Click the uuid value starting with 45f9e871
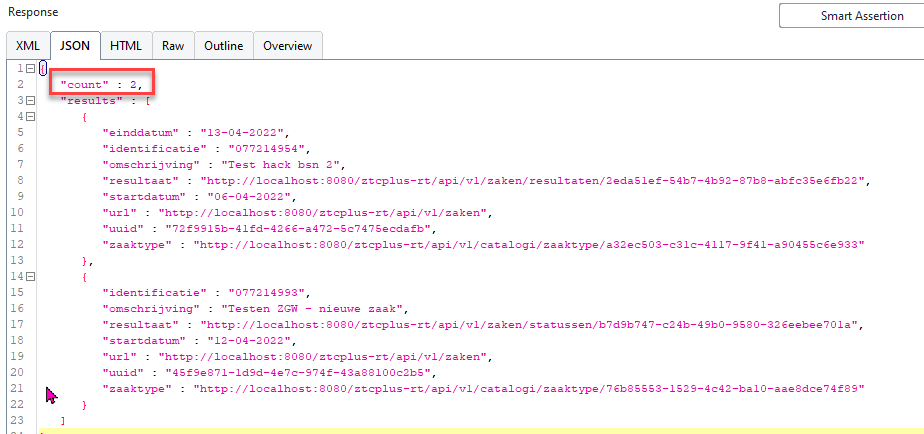The width and height of the screenshot is (924, 434). (298, 371)
